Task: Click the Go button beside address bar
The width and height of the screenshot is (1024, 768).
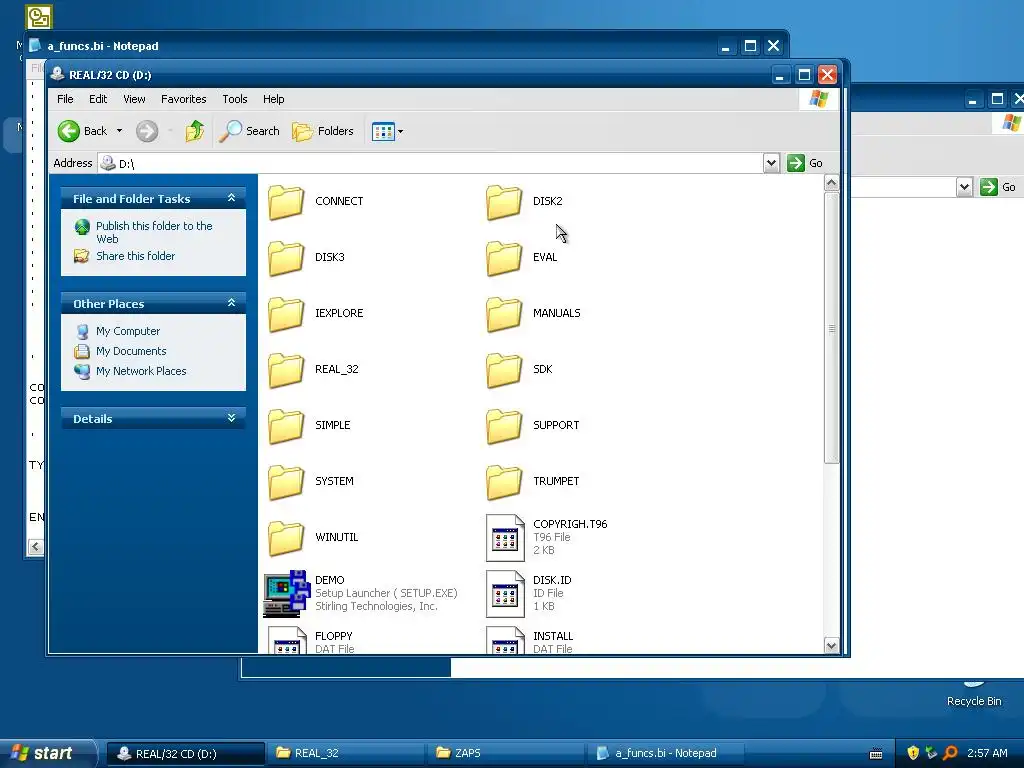Action: coord(805,163)
